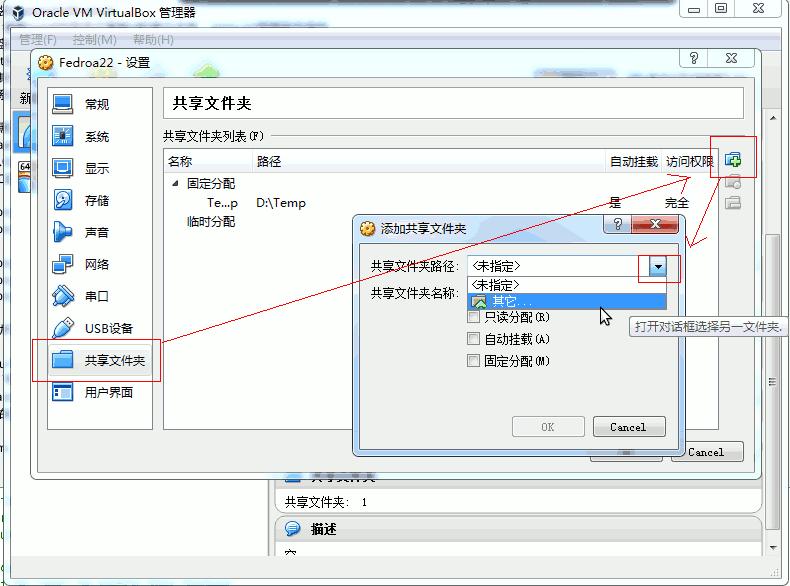Enable the 固定分配(M) checkbox
Screen dimensions: 790x586
[x=473, y=361]
